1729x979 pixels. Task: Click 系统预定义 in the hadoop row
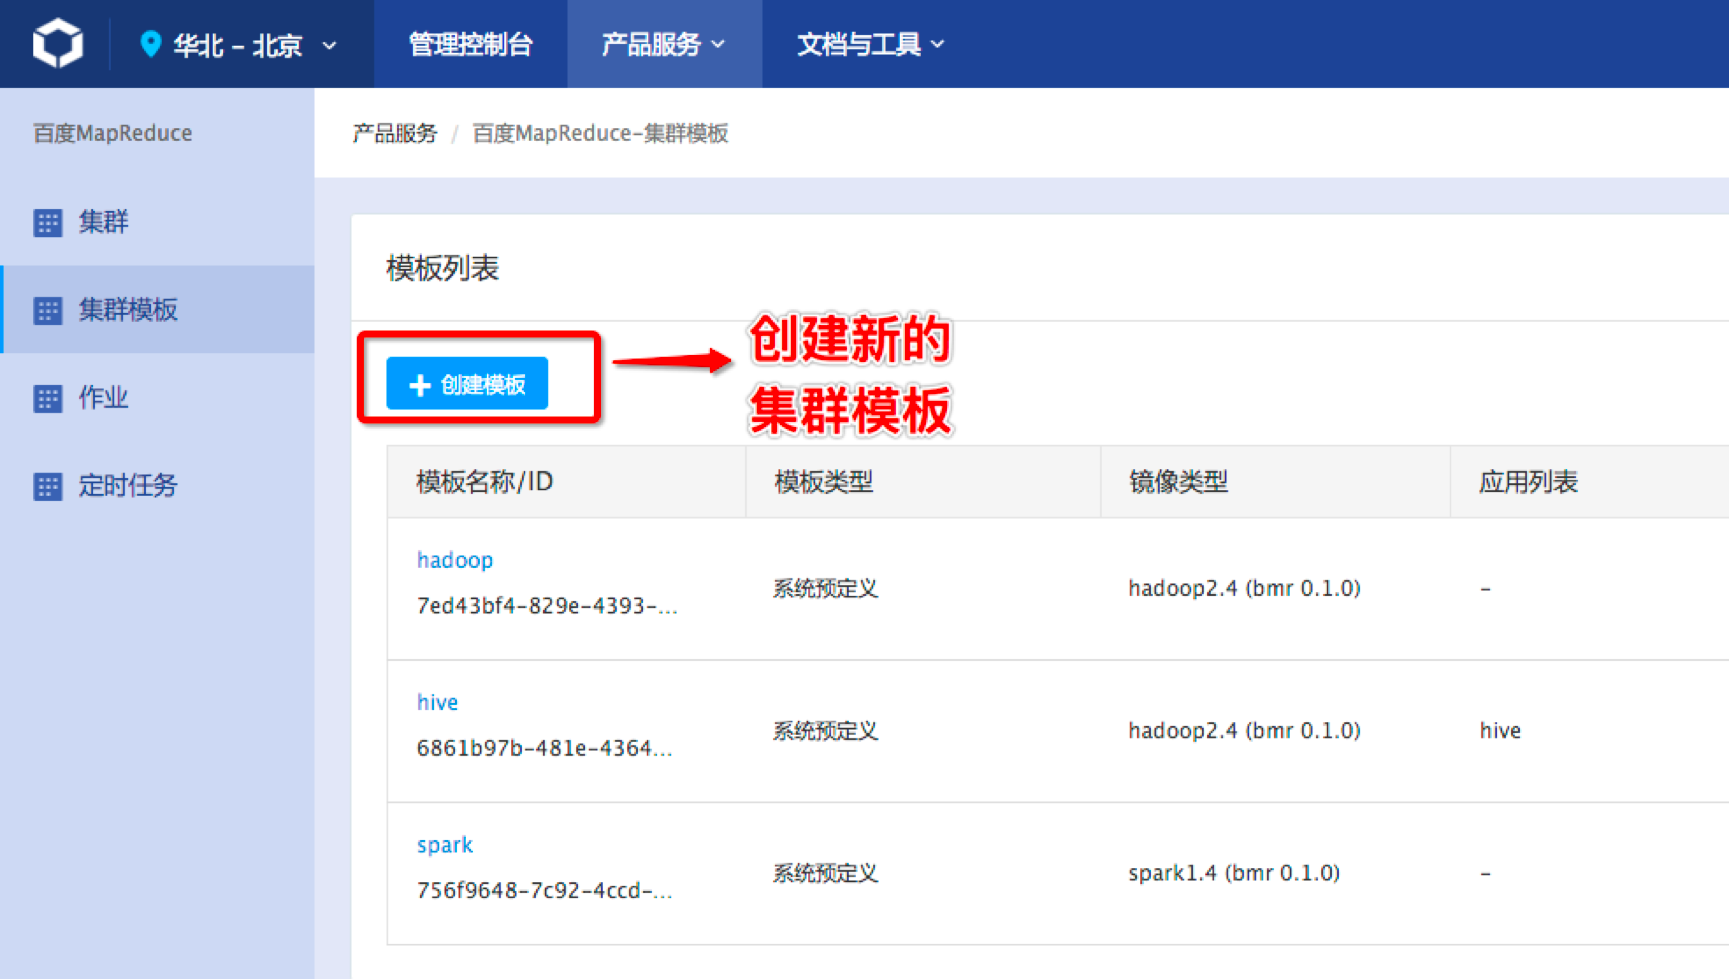[x=825, y=588]
